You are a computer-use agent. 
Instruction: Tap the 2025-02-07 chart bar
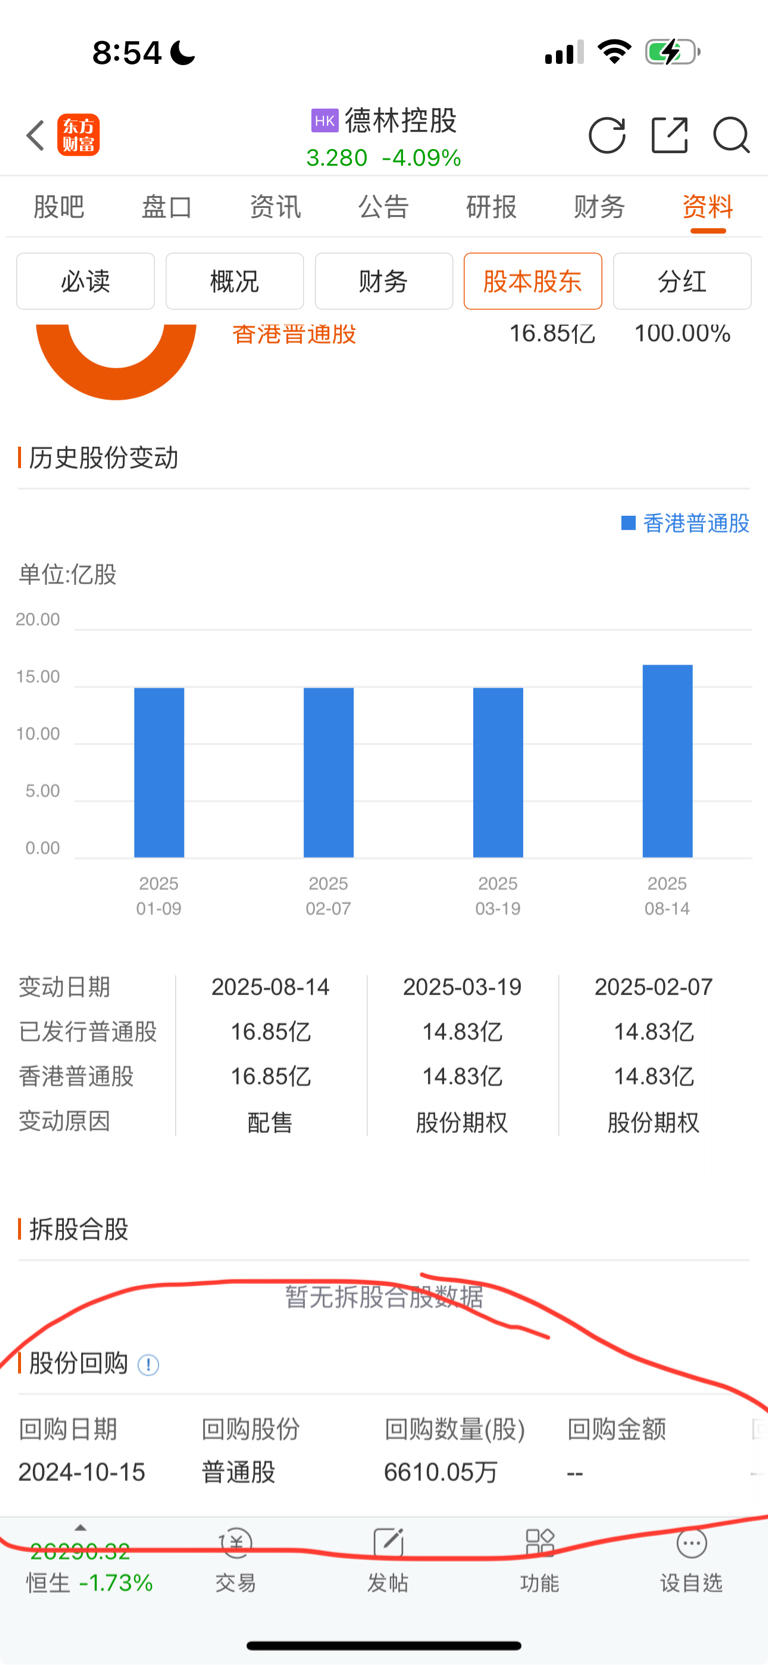(328, 772)
